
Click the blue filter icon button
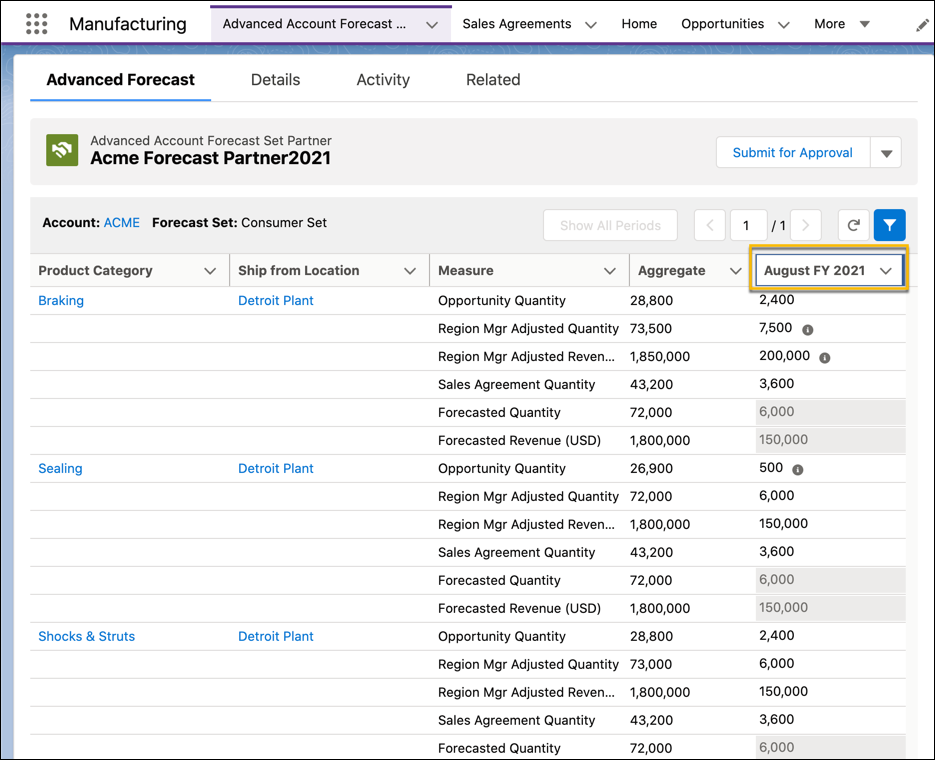point(889,225)
